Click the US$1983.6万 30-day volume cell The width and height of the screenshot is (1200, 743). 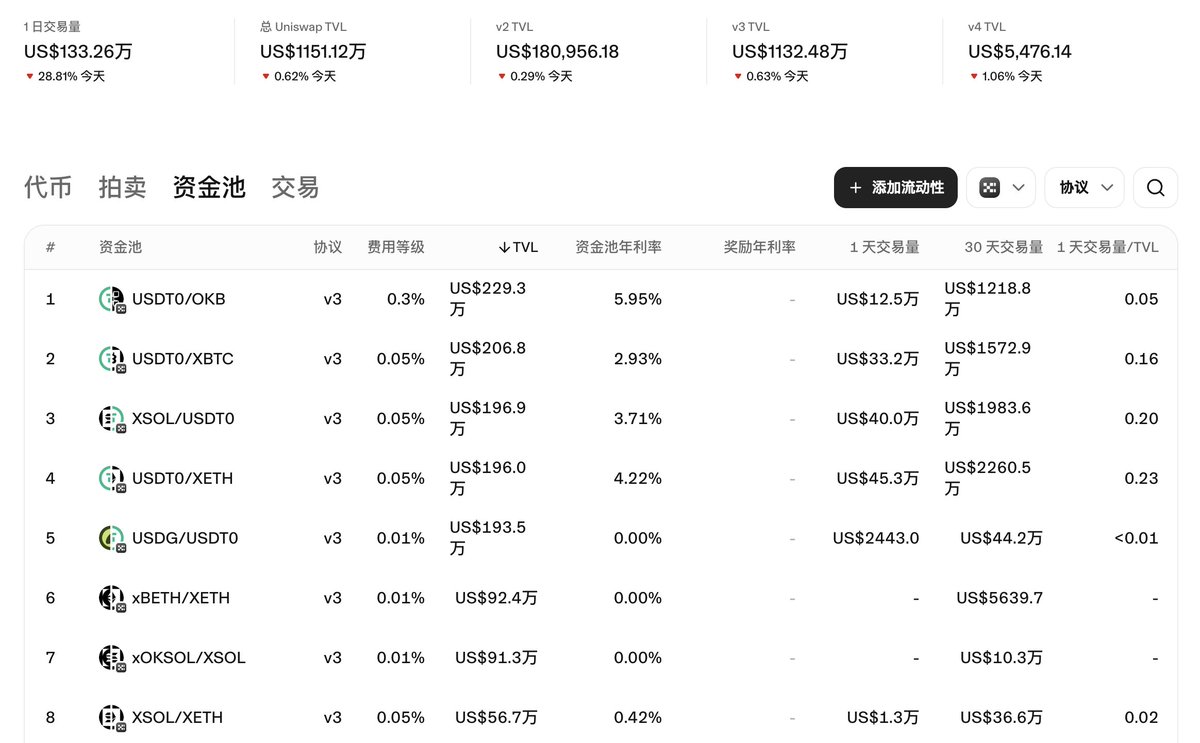pyautogui.click(x=987, y=419)
